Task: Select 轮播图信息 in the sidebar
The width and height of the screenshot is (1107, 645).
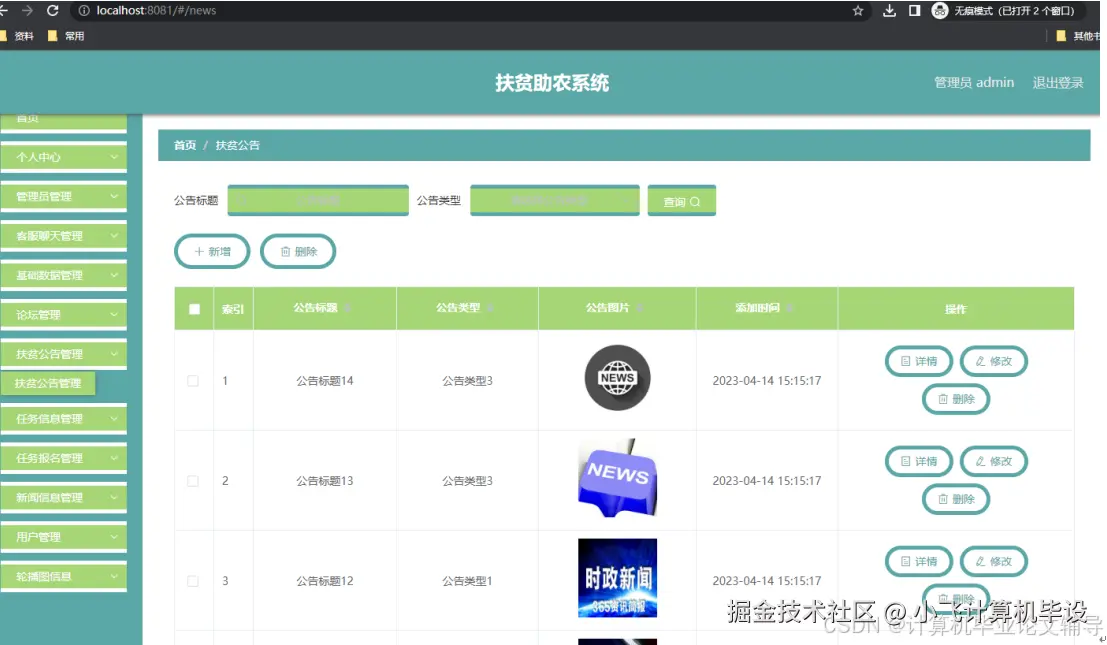Action: pyautogui.click(x=64, y=576)
